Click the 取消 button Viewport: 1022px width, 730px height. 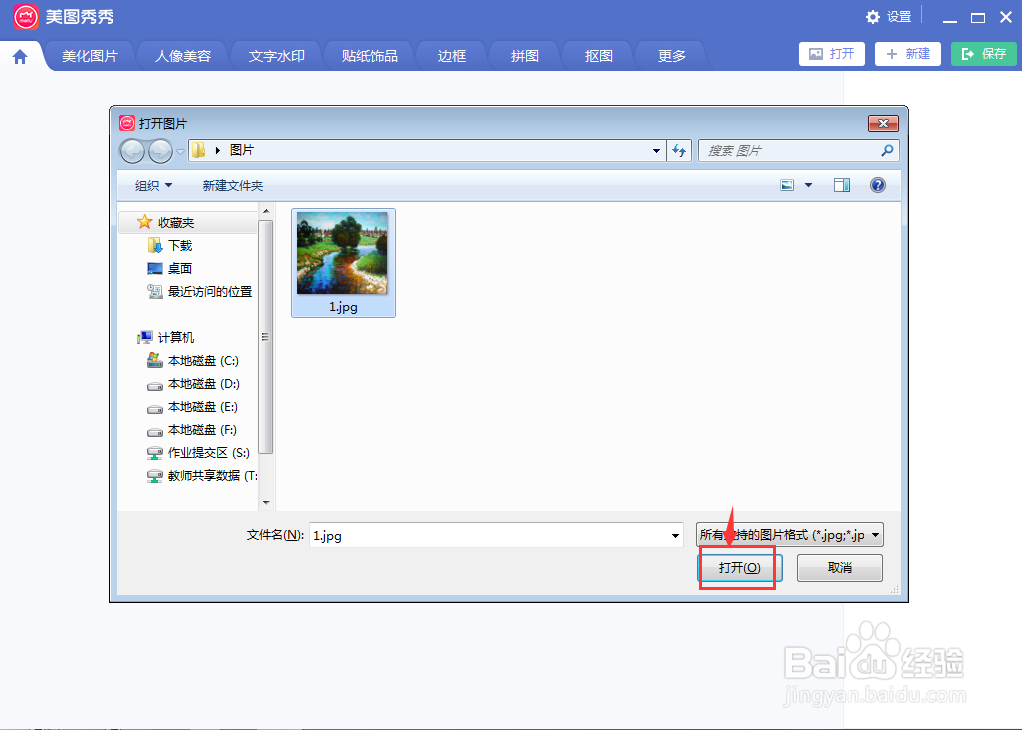click(x=840, y=568)
